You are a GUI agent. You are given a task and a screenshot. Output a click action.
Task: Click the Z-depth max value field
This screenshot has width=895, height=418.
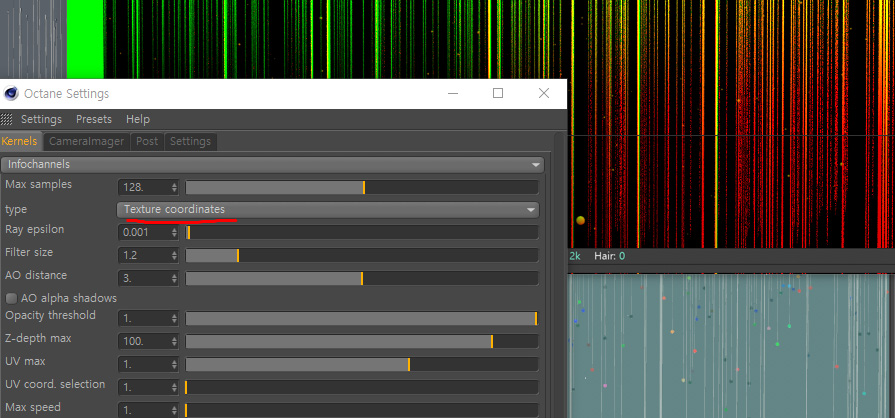coord(144,341)
